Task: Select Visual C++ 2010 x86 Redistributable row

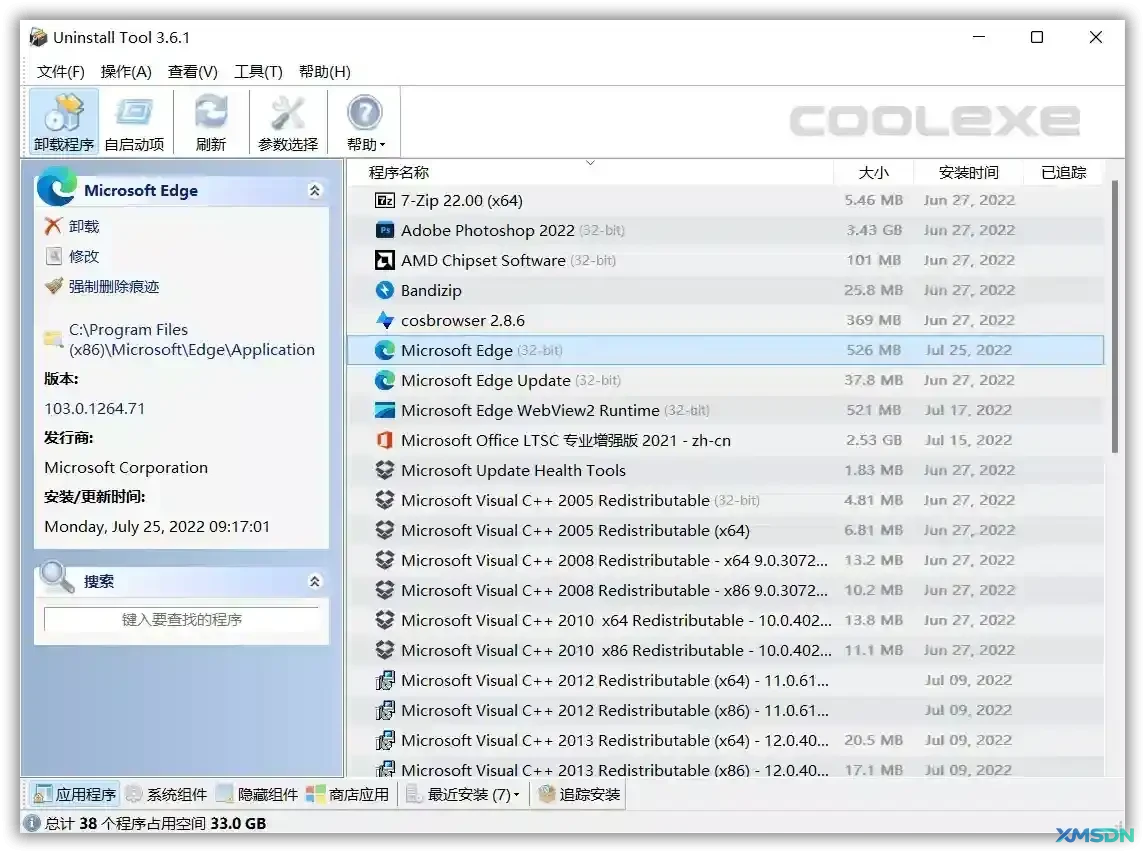Action: click(x=726, y=649)
